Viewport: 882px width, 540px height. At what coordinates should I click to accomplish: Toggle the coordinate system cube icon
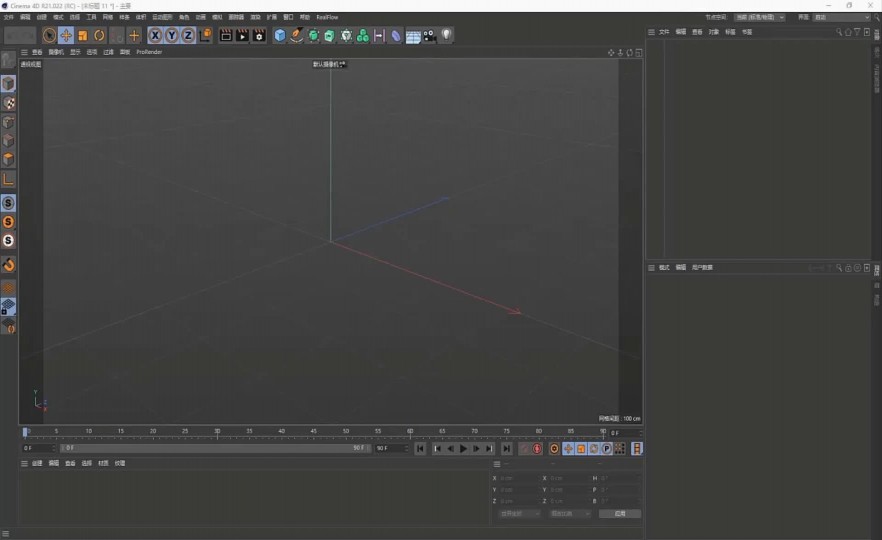point(205,36)
